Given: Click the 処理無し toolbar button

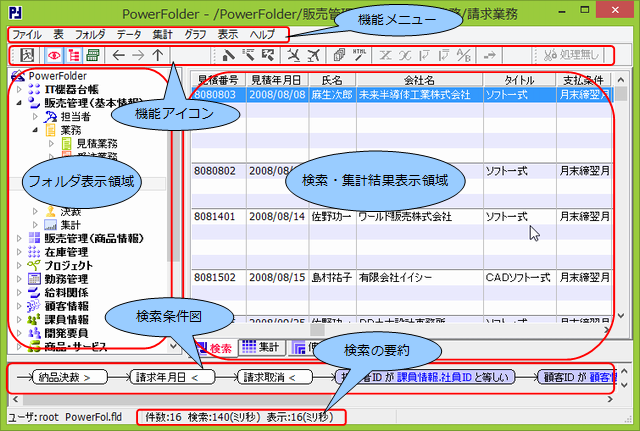Looking at the screenshot, I should pyautogui.click(x=572, y=55).
